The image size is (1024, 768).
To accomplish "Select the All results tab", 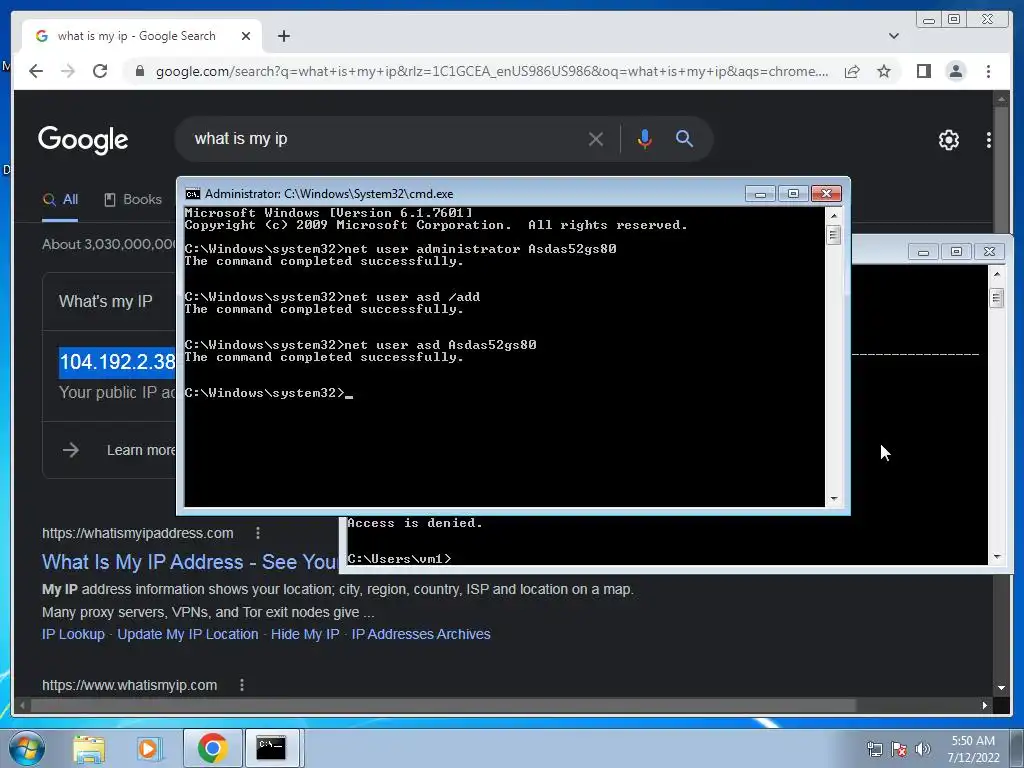I will tap(60, 200).
